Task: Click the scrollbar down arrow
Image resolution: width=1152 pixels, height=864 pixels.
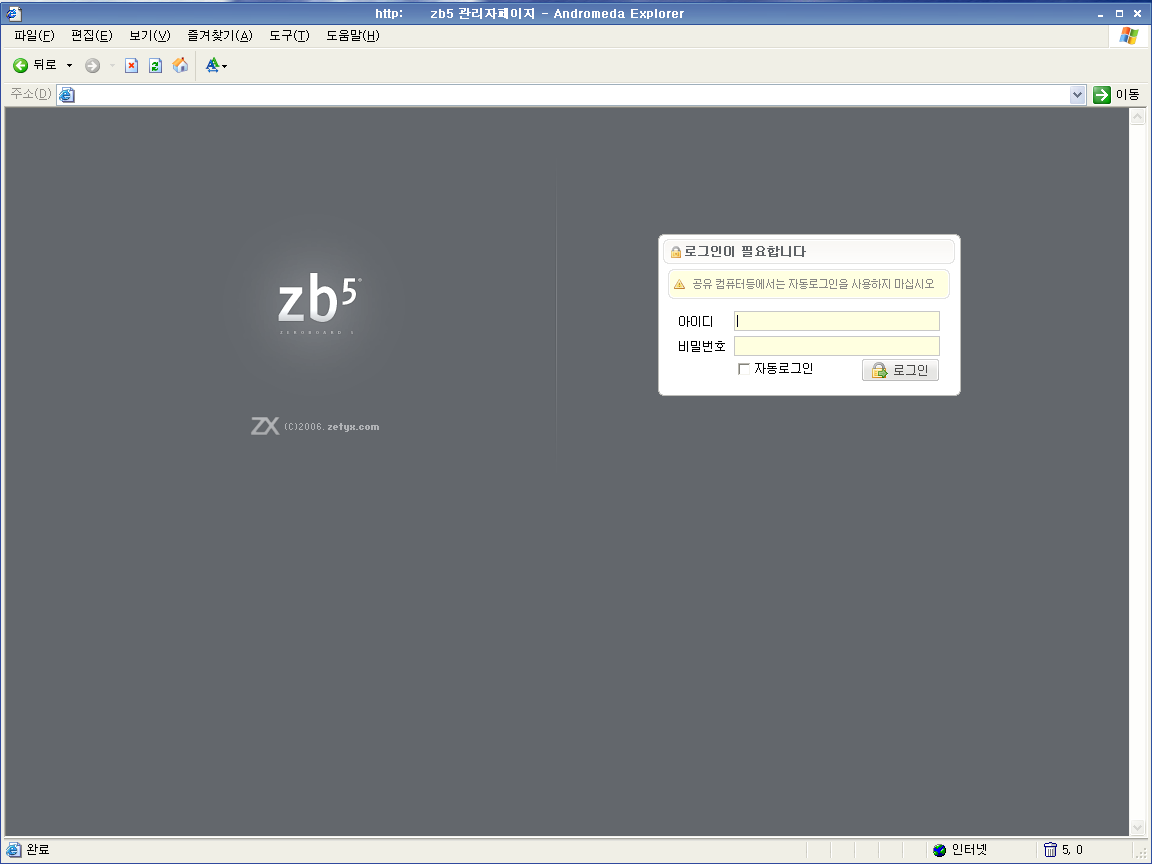Action: 1137,828
